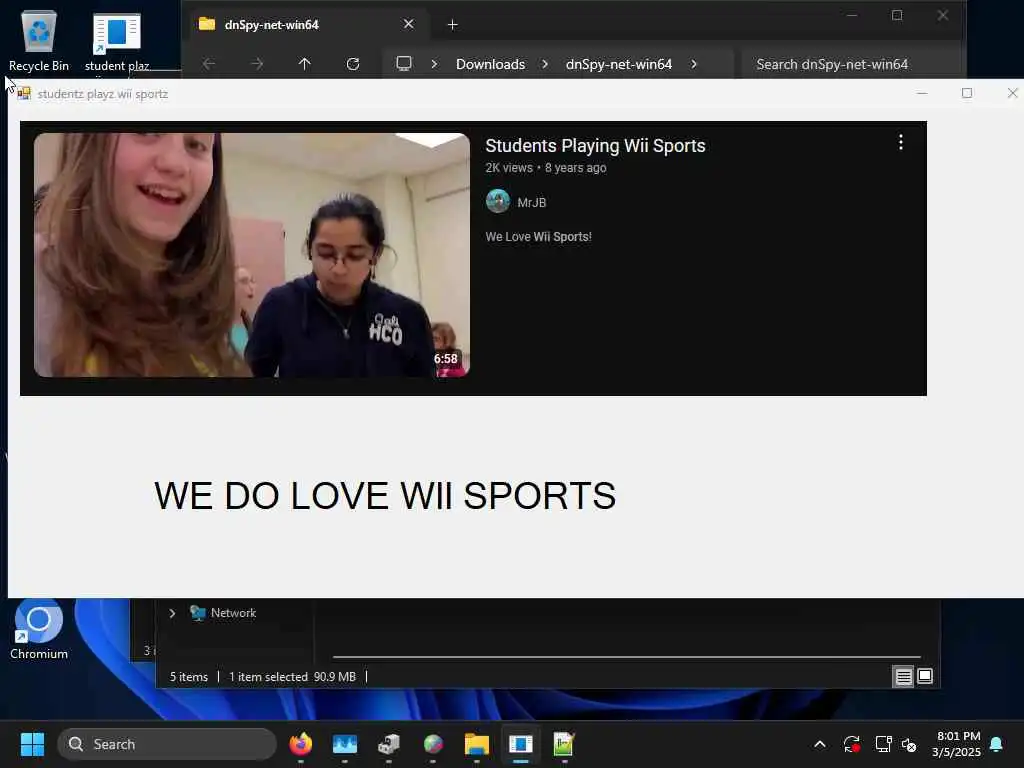
Task: Click the 6:58 duration badge on thumbnail
Action: (x=445, y=359)
